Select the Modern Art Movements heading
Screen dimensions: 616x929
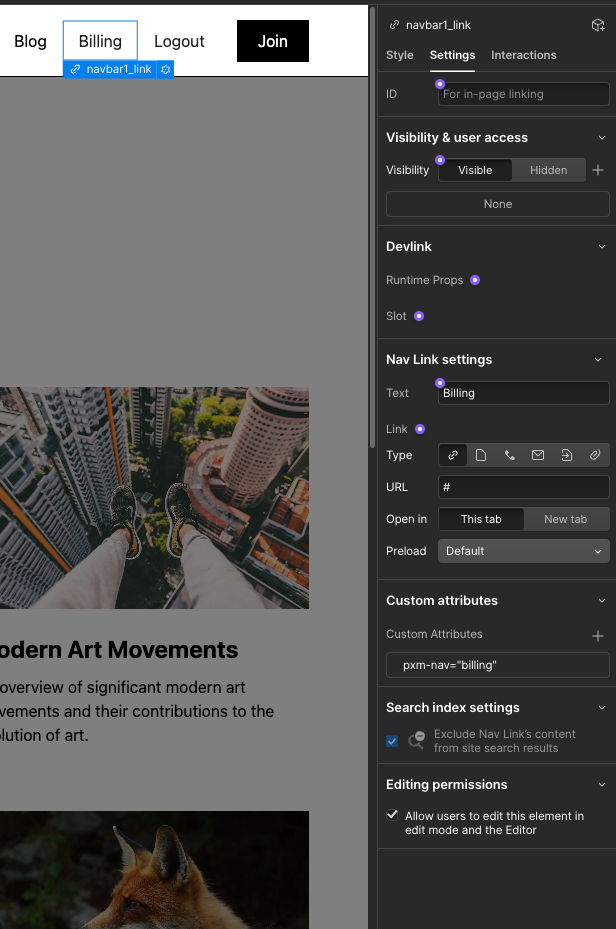(x=118, y=650)
